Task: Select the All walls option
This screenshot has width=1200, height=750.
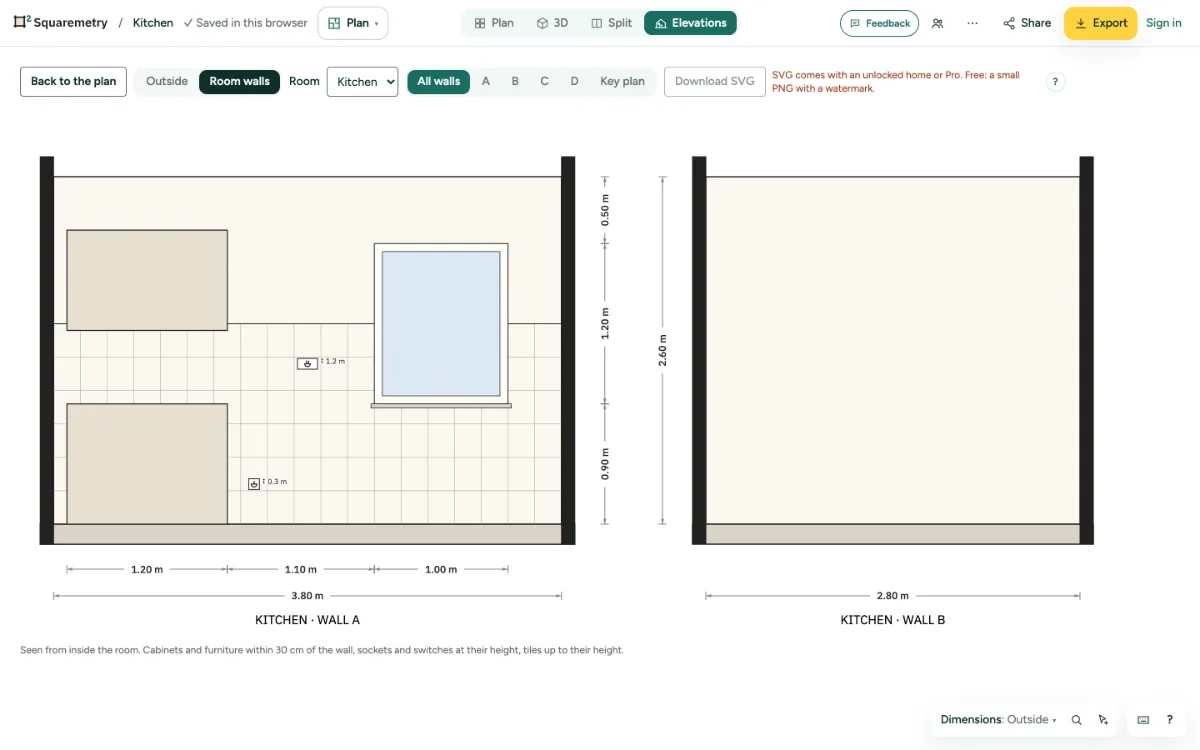Action: 439,81
